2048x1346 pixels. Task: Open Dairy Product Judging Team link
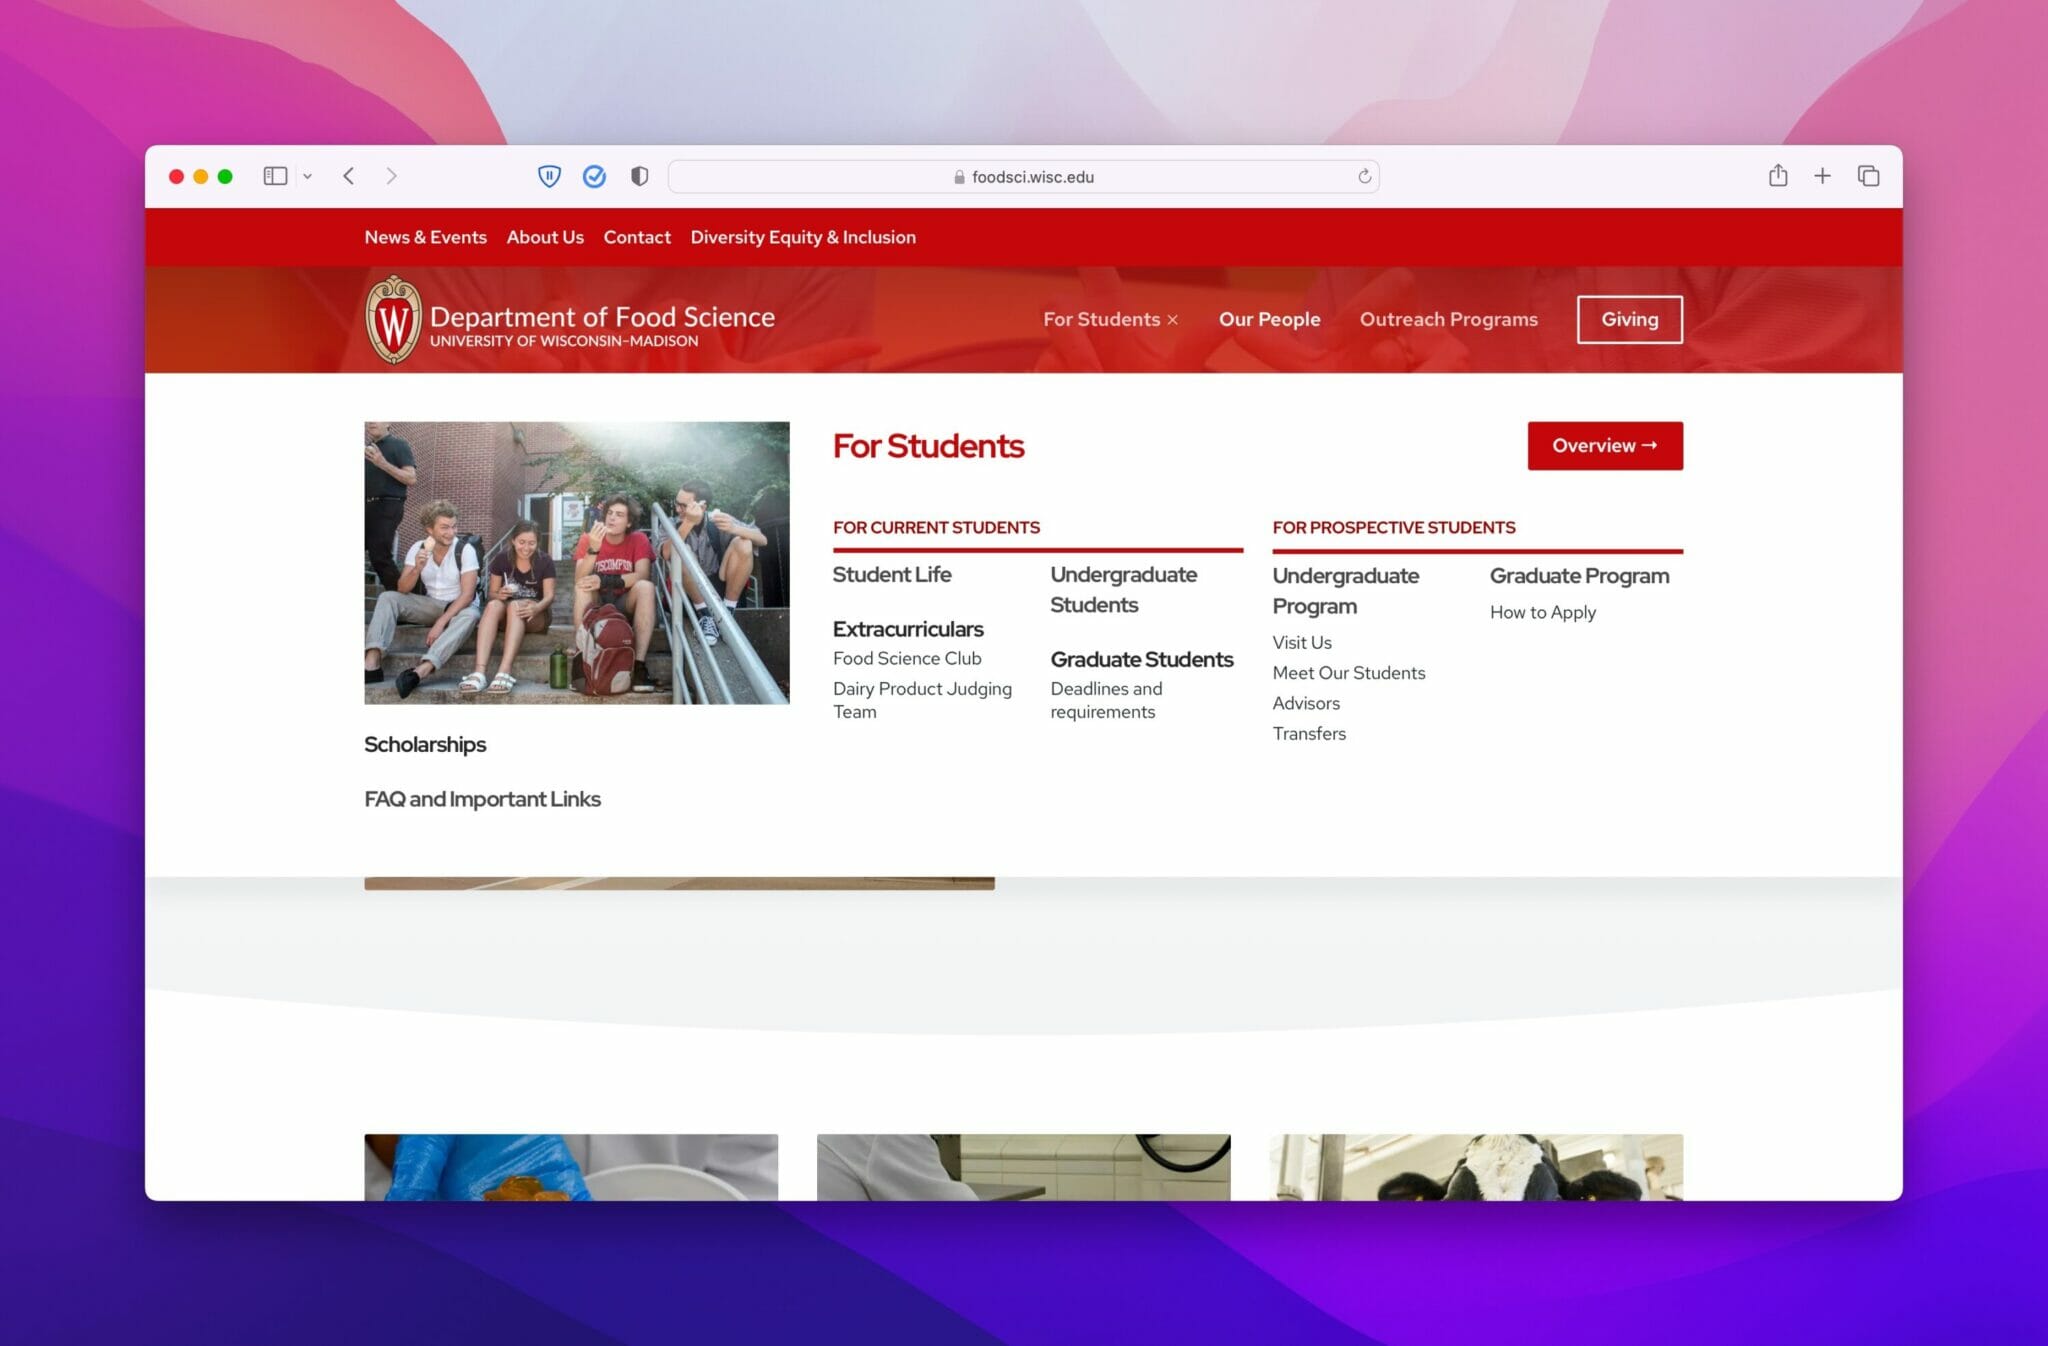pos(922,700)
